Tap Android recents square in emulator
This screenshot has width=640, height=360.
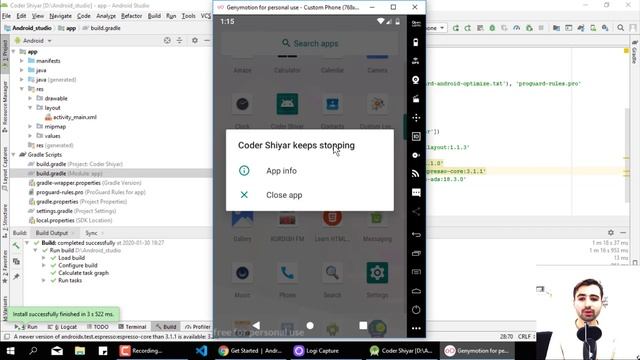pyautogui.click(x=363, y=325)
